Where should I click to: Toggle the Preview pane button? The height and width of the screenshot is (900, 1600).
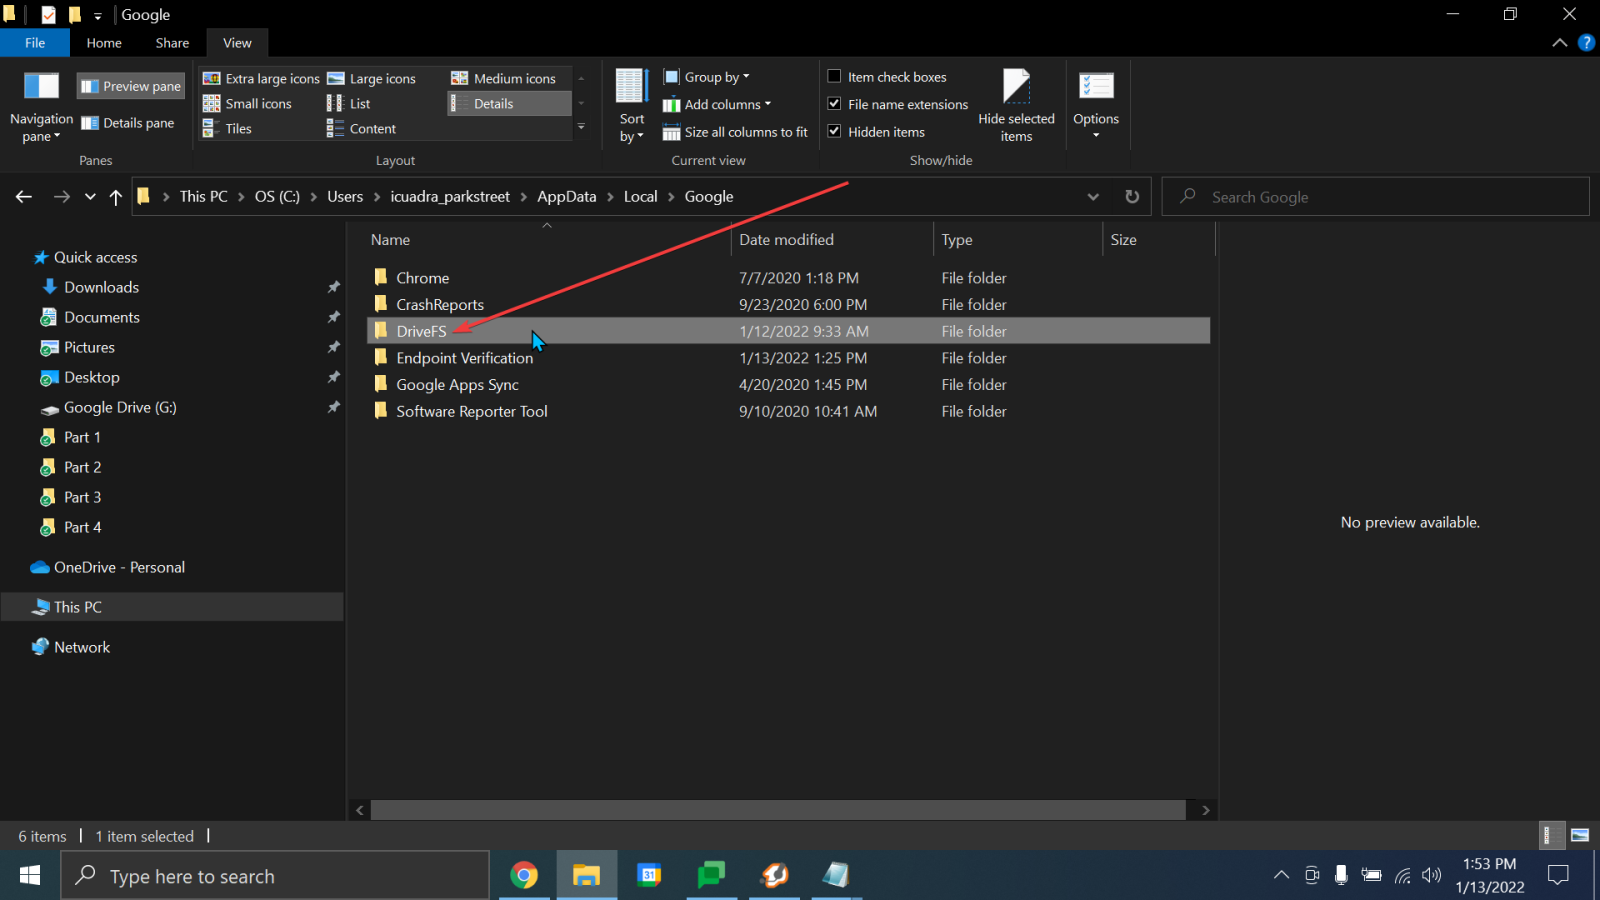tap(131, 86)
